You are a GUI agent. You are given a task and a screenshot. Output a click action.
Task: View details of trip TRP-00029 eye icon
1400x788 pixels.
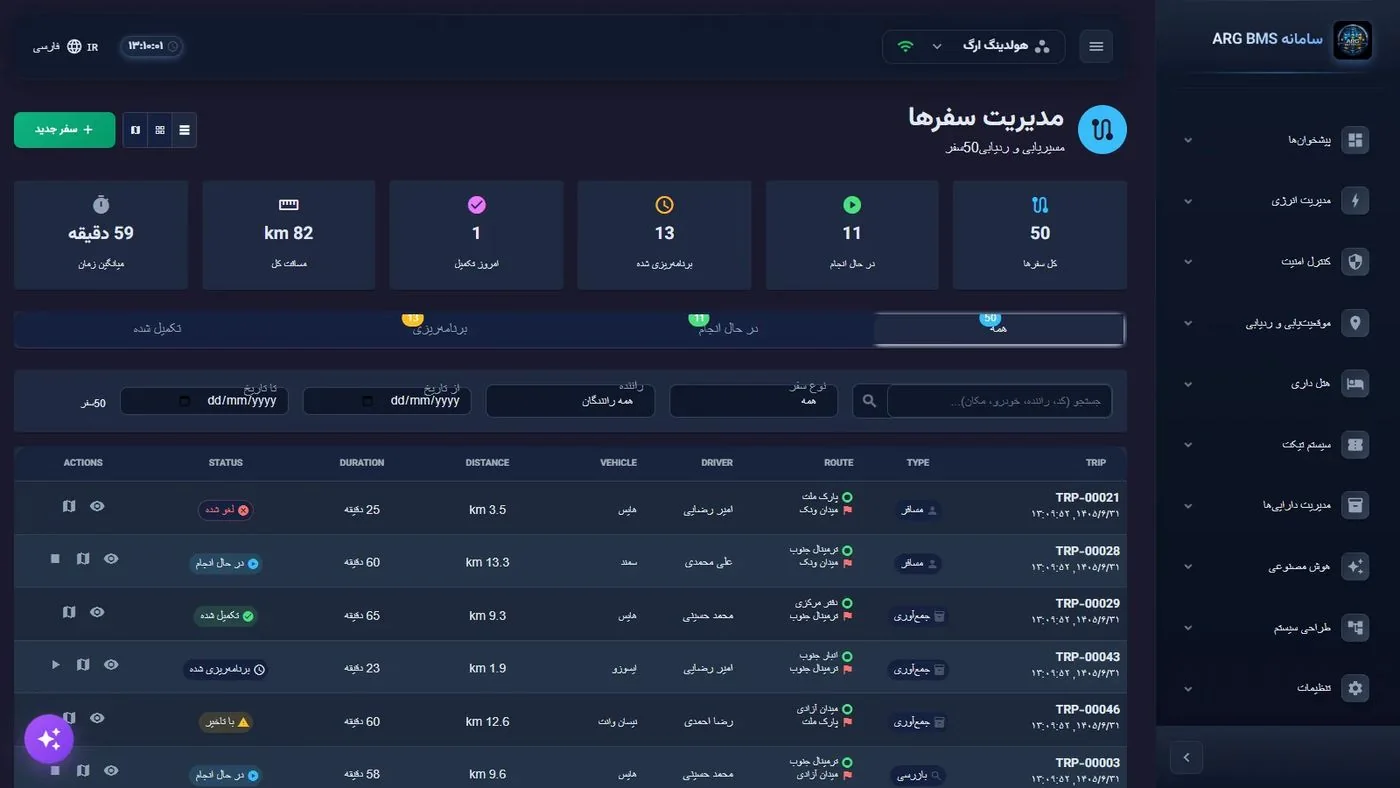click(x=97, y=612)
